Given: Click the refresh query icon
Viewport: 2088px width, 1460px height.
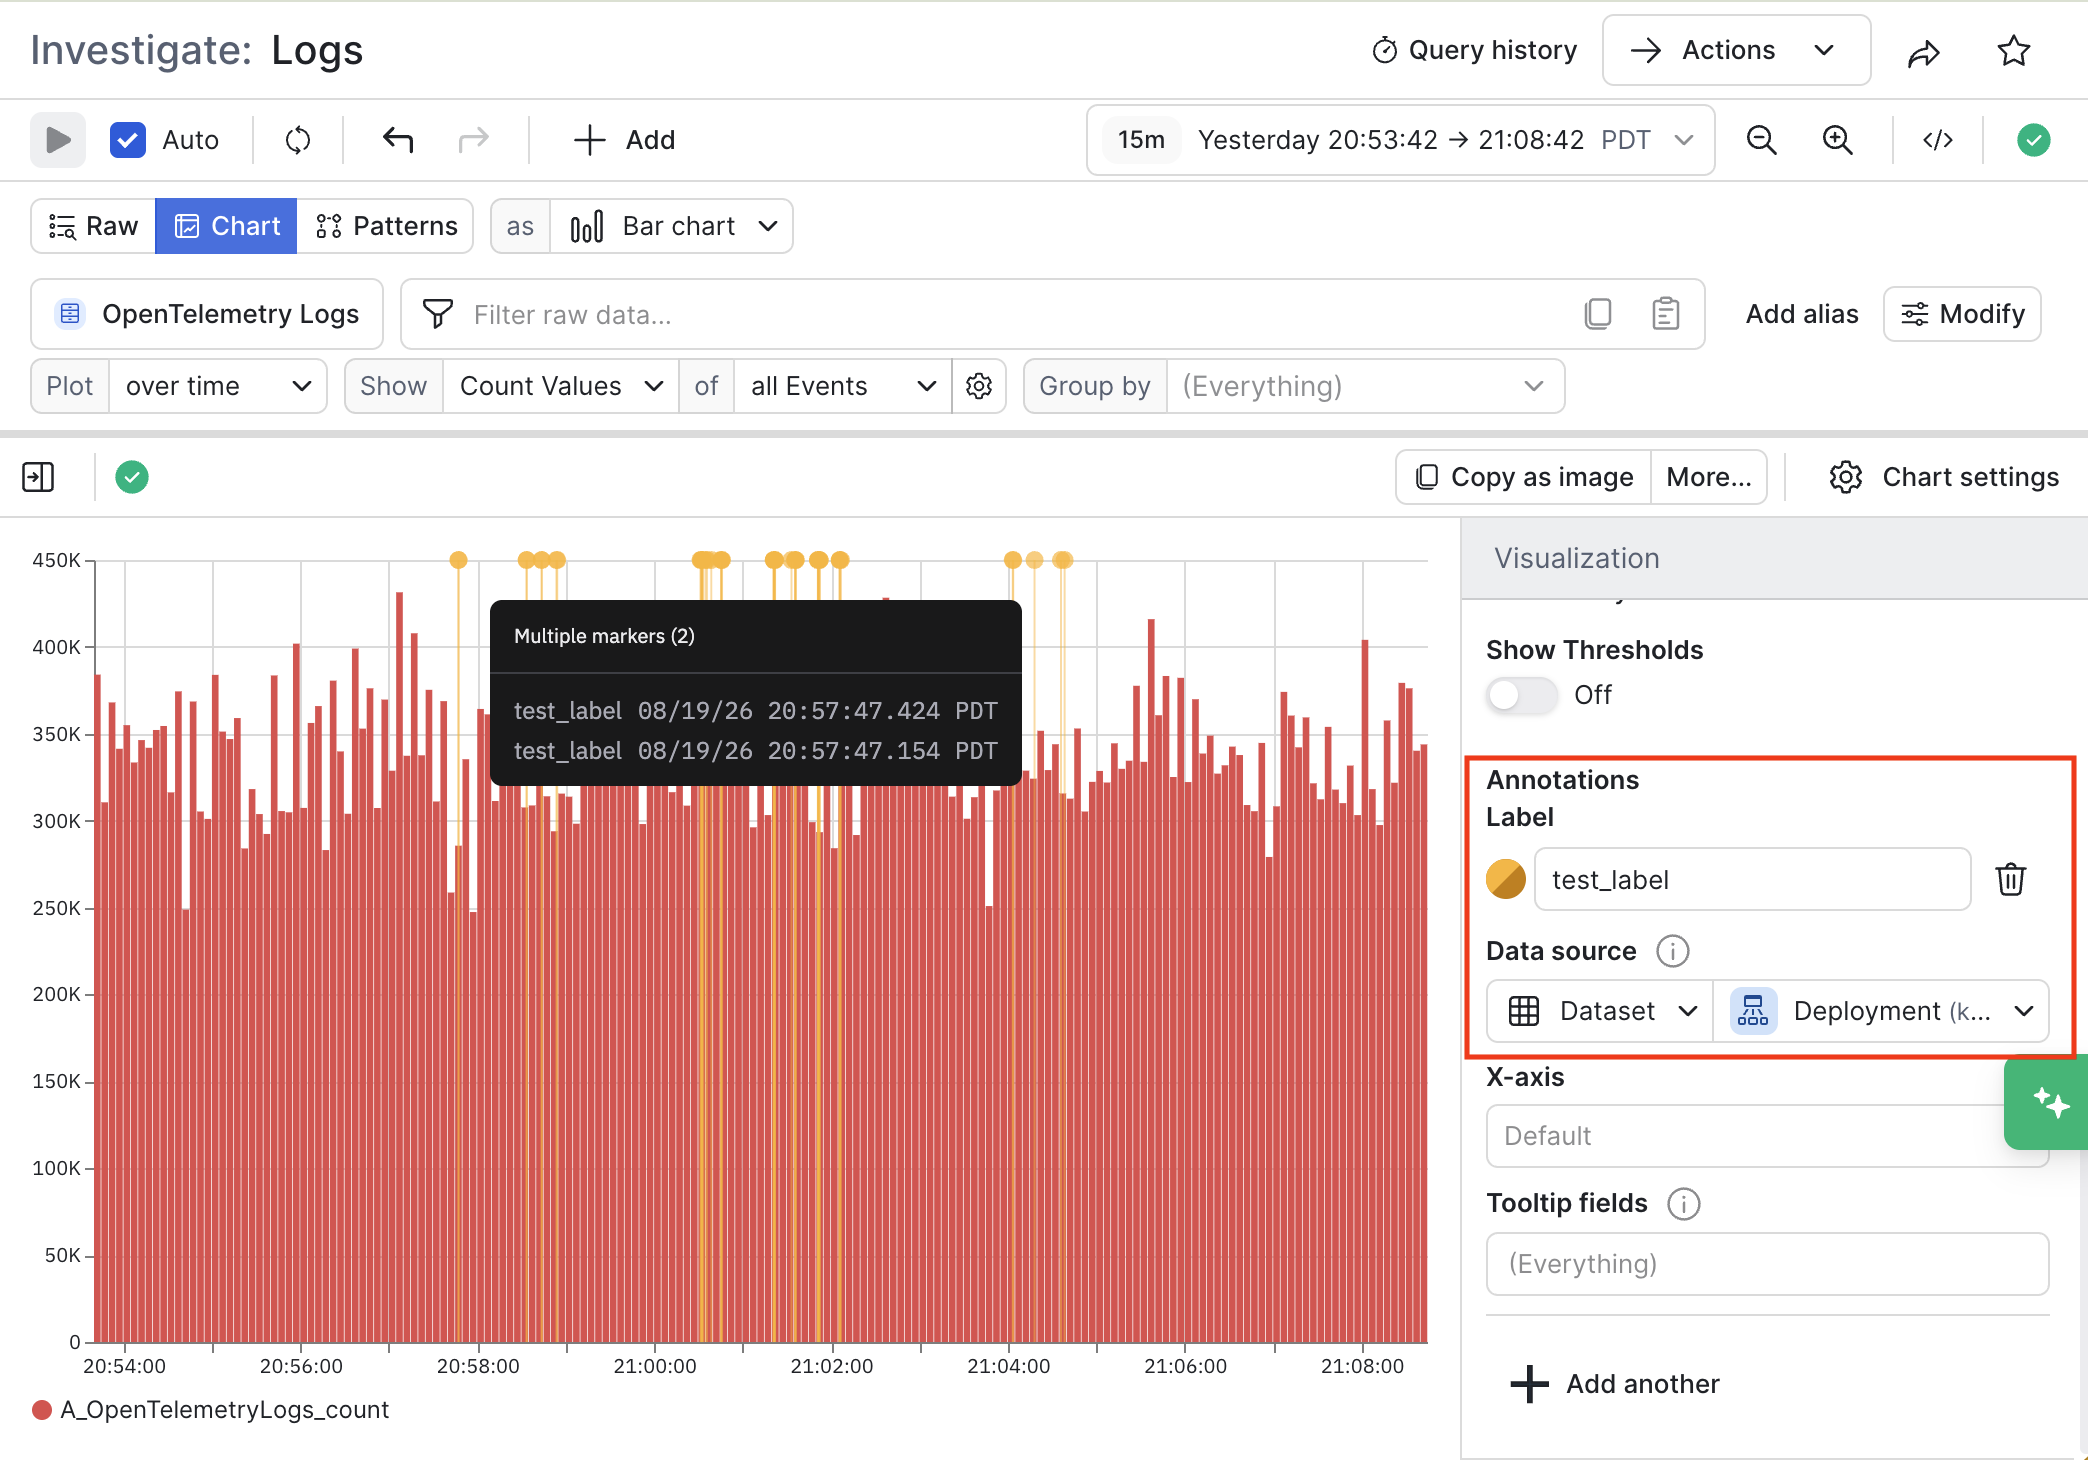Looking at the screenshot, I should coord(298,140).
